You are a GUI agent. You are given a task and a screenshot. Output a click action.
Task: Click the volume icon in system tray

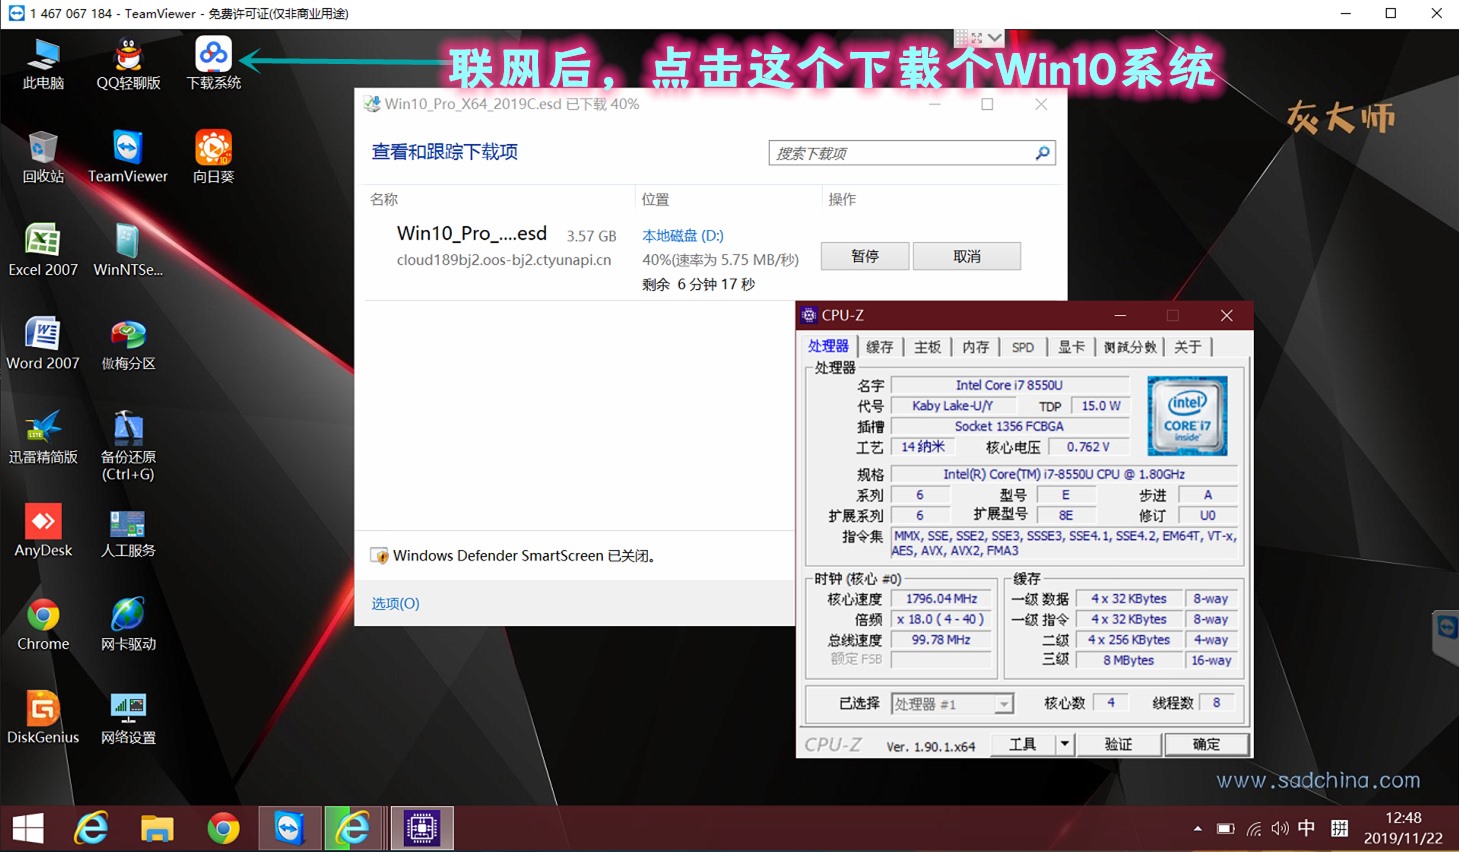click(x=1280, y=829)
